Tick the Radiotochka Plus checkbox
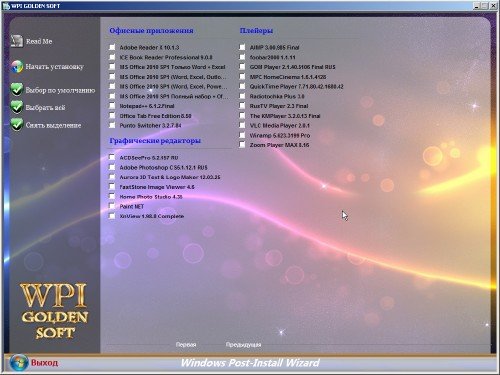 coord(242,96)
